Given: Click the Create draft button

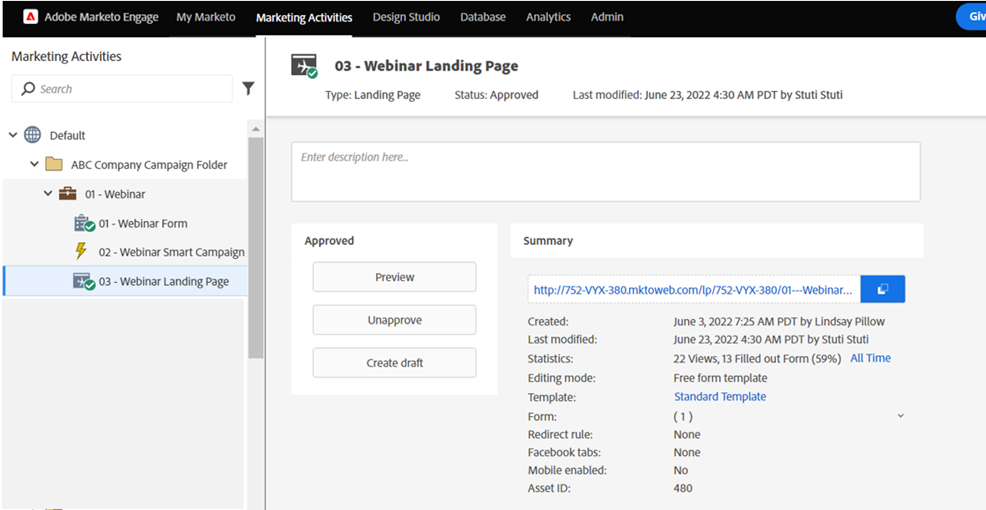Looking at the screenshot, I should 394,363.
